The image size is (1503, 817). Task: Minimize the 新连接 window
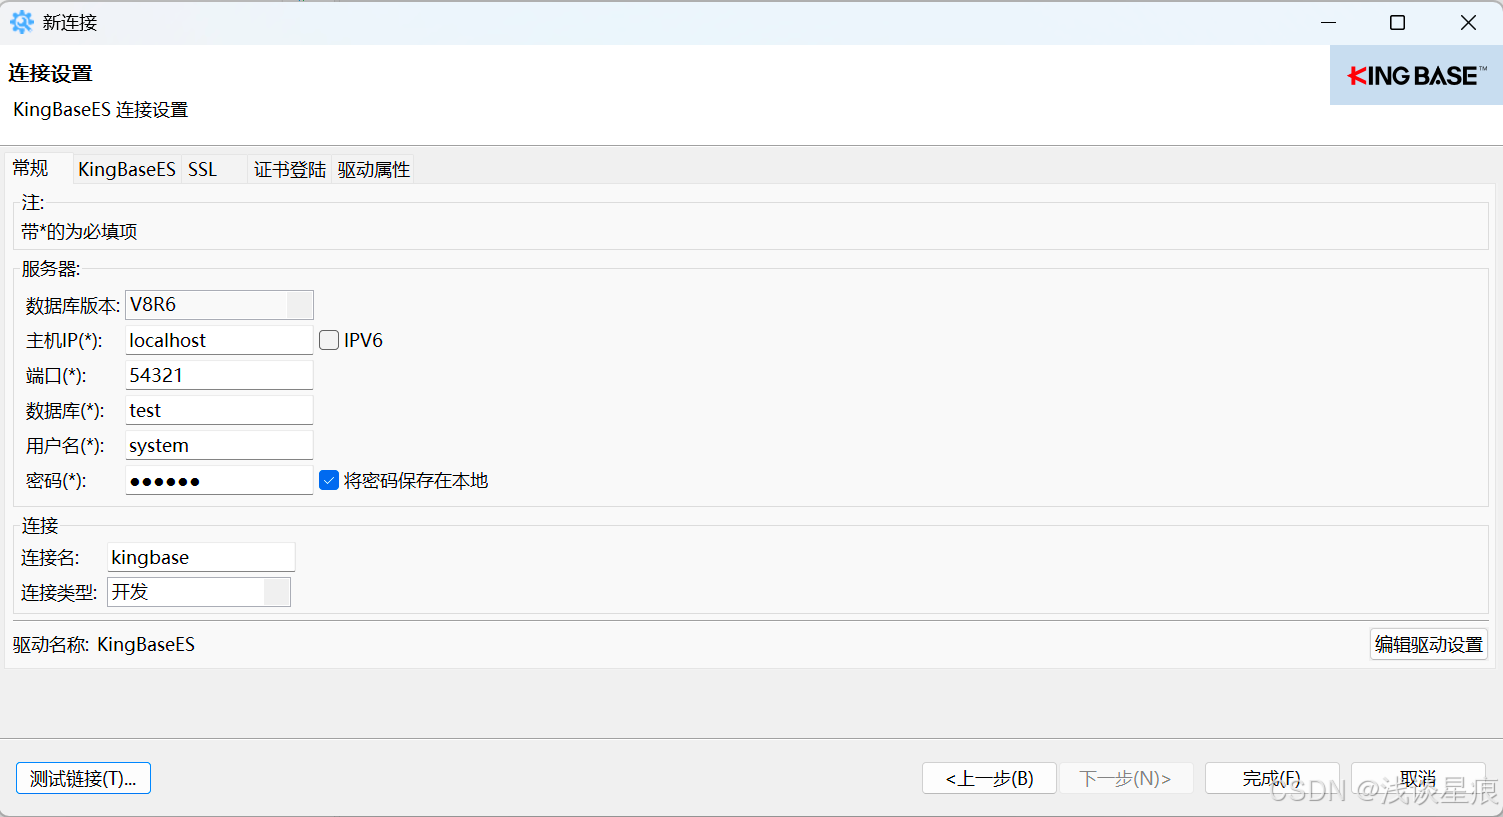(1328, 22)
